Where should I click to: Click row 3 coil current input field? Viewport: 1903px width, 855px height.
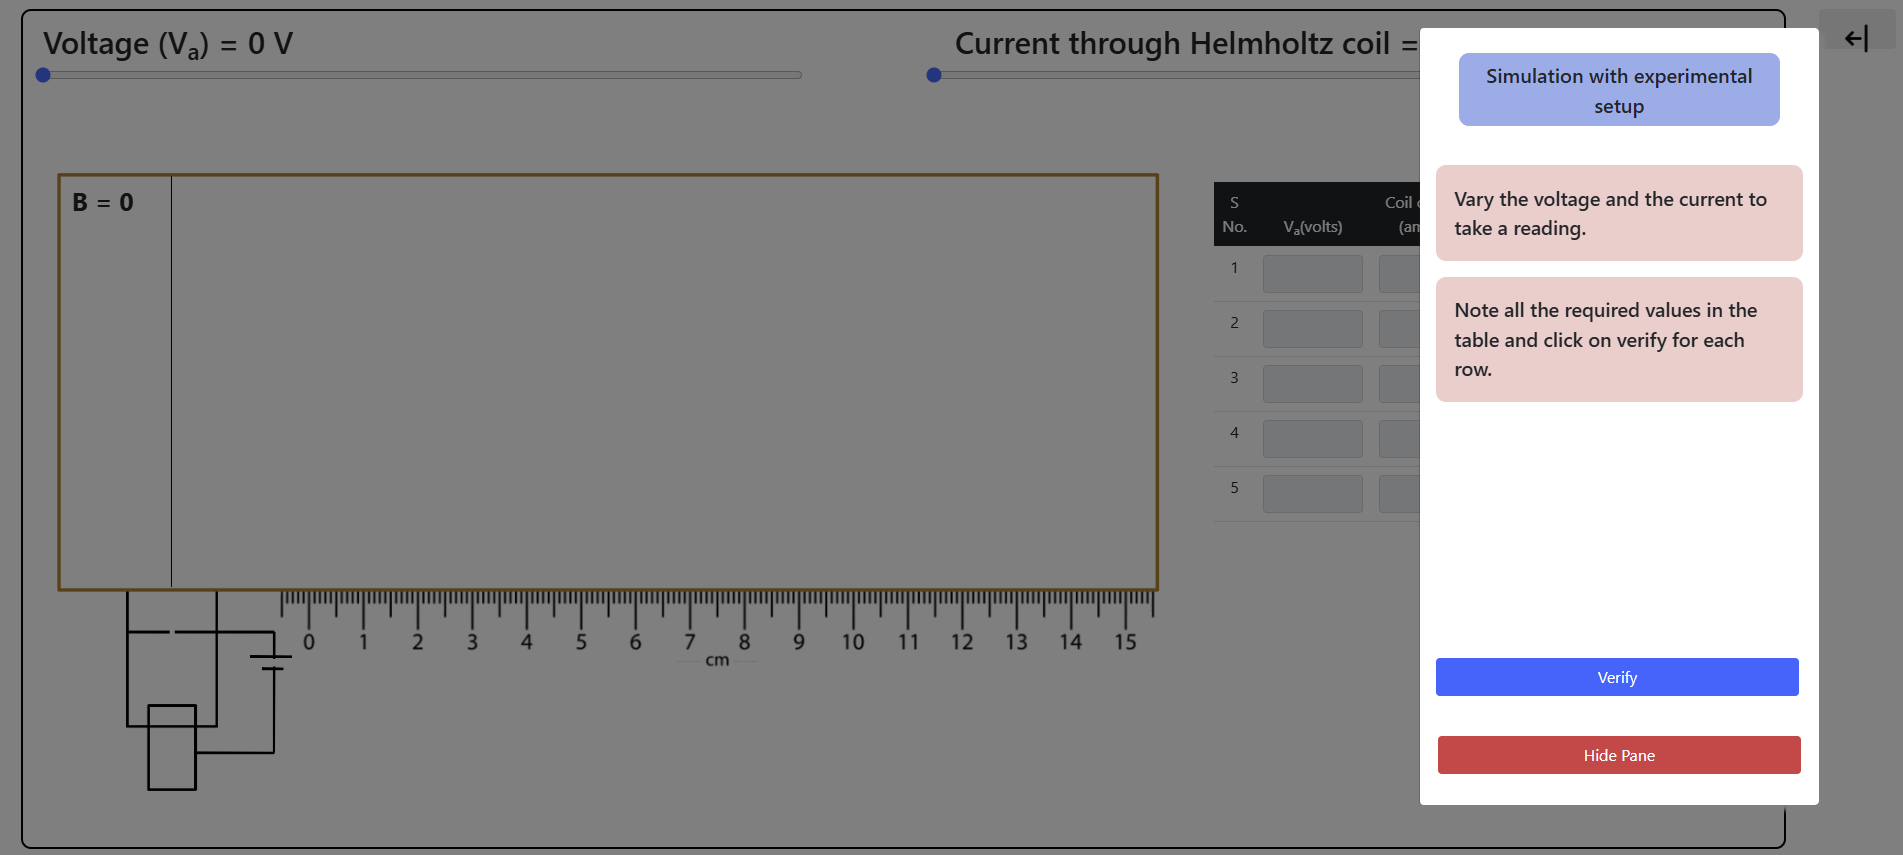point(1399,384)
